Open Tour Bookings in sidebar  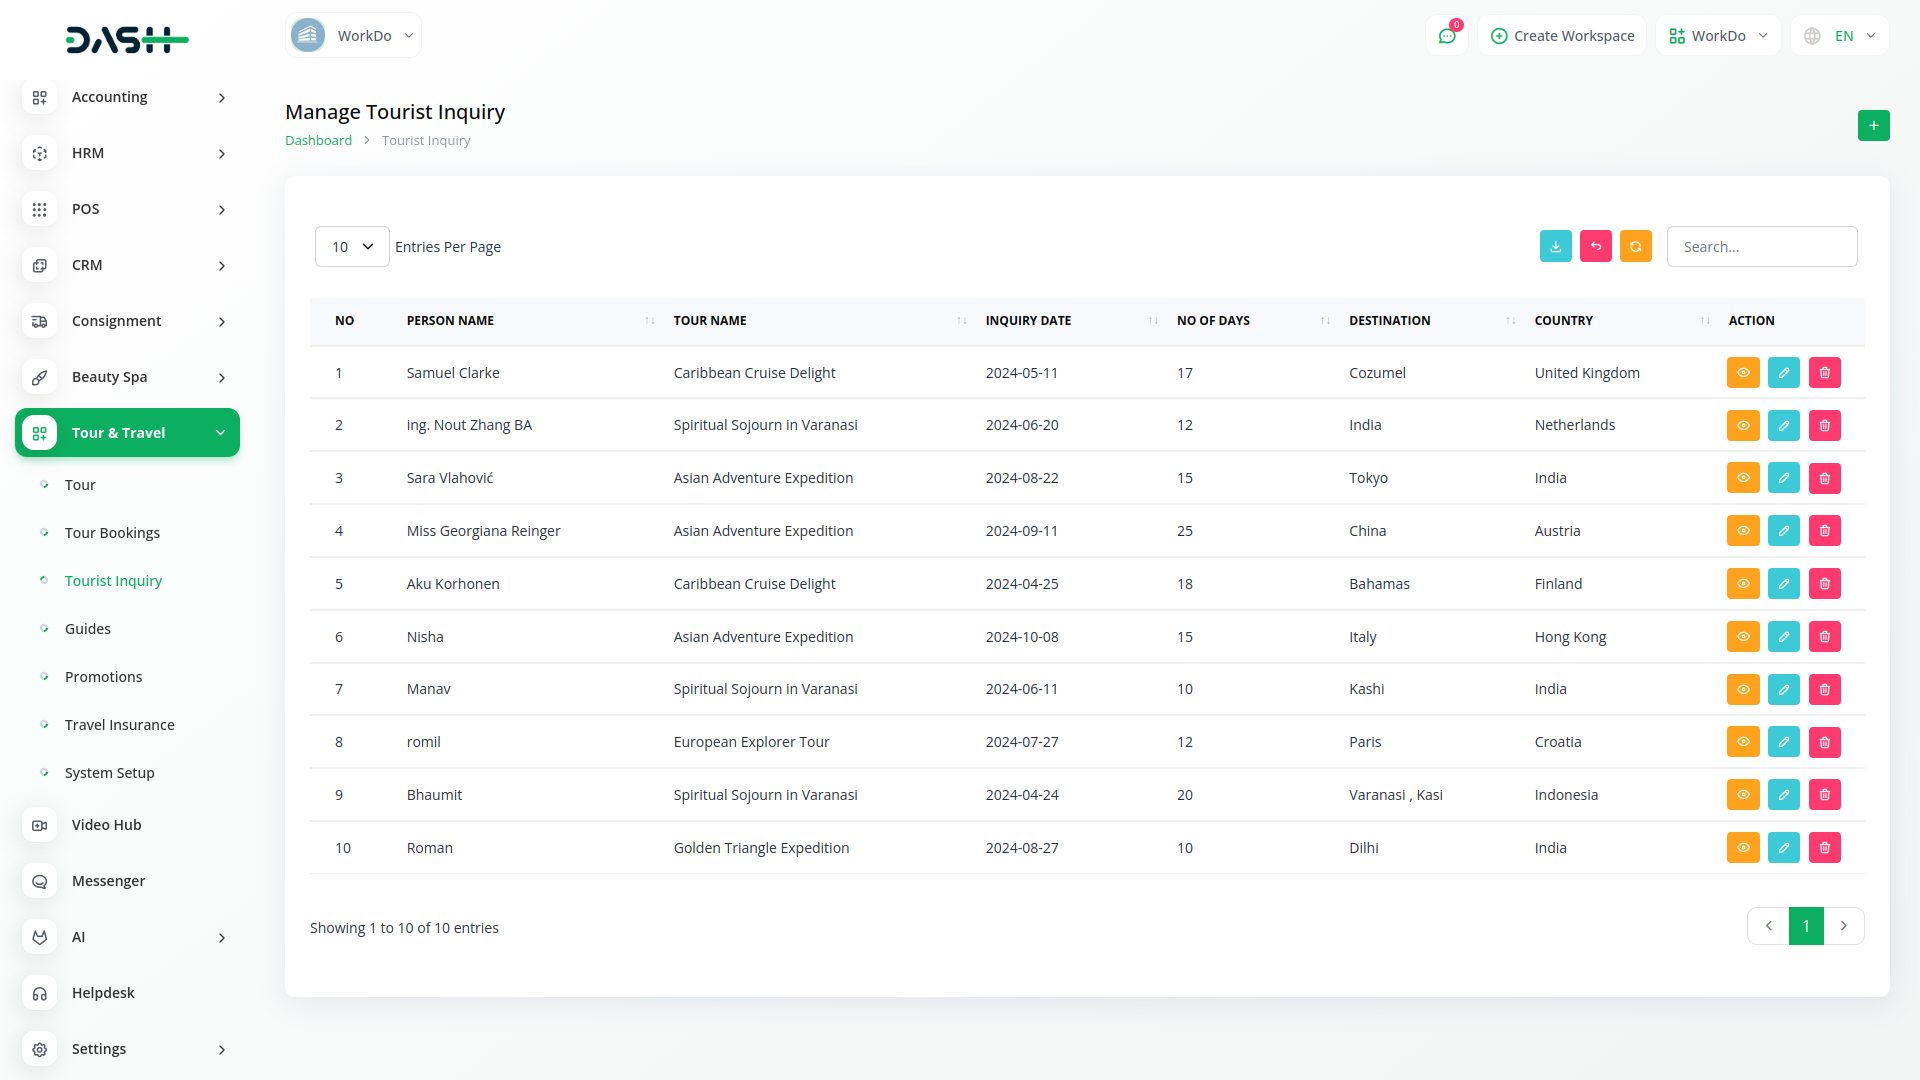pos(112,533)
